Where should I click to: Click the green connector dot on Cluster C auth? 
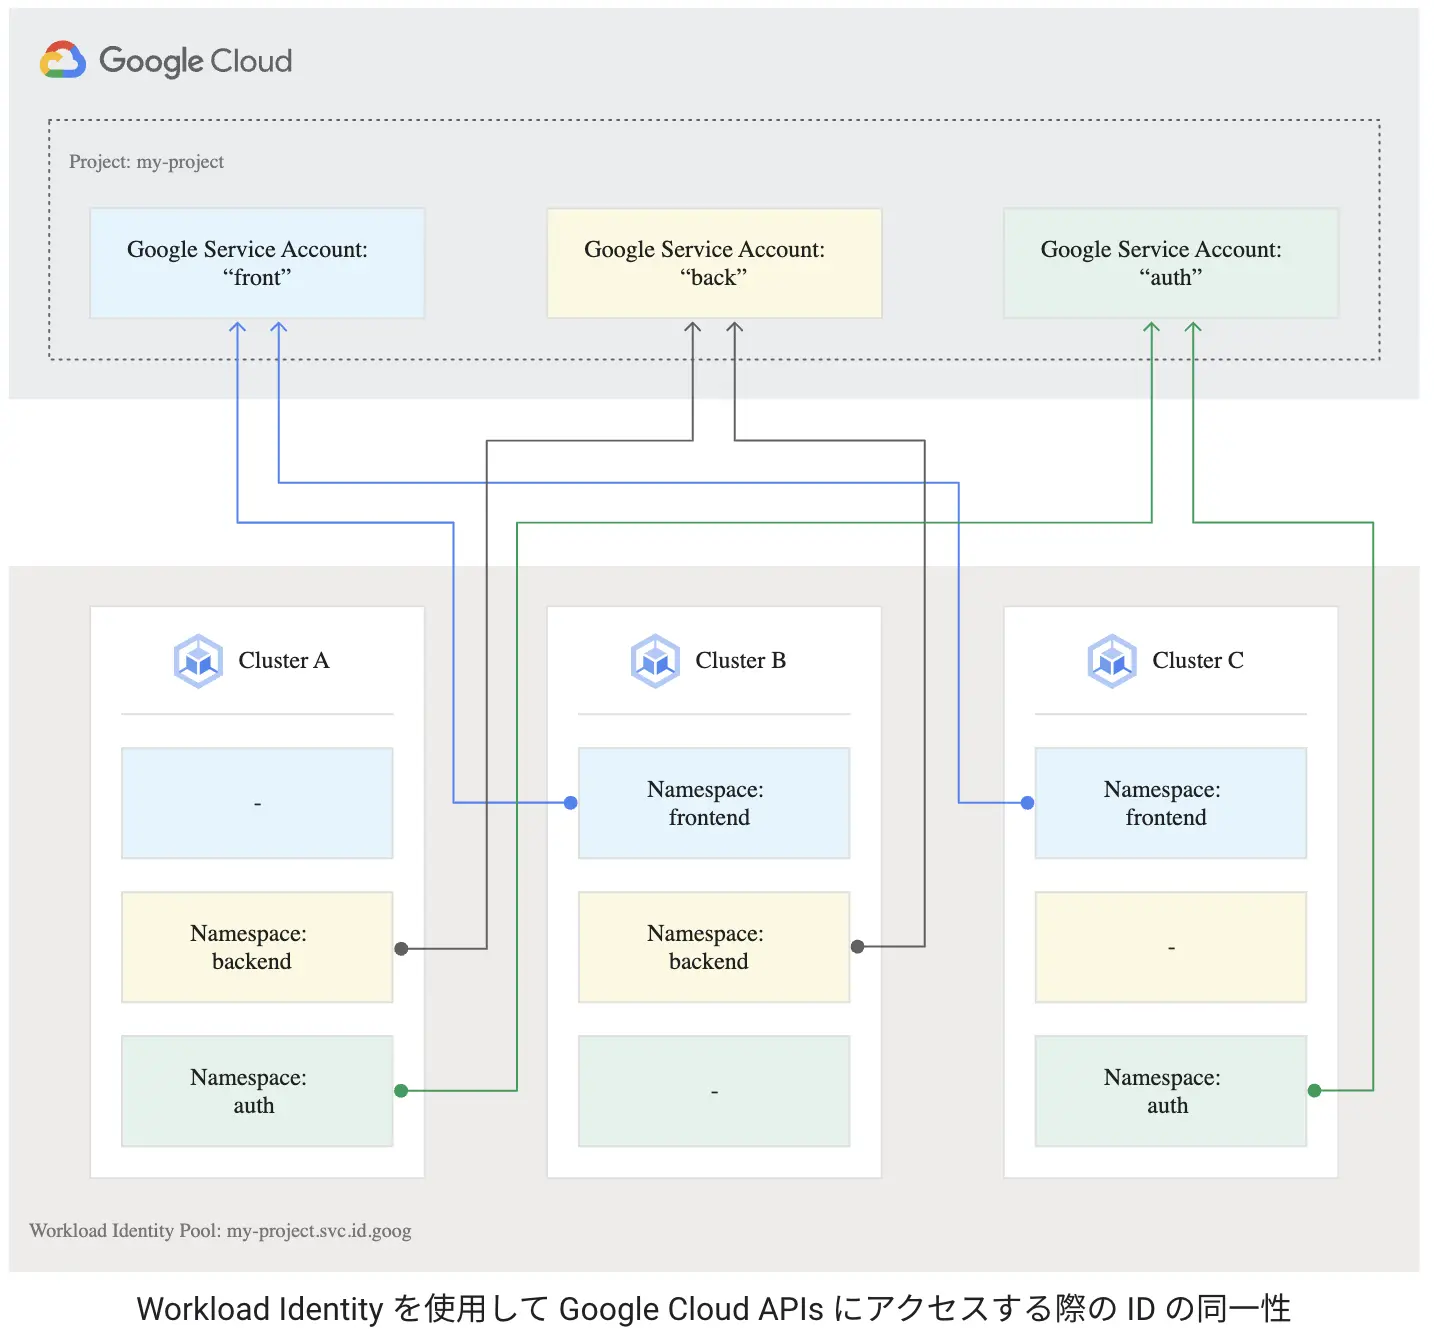tap(1314, 1091)
